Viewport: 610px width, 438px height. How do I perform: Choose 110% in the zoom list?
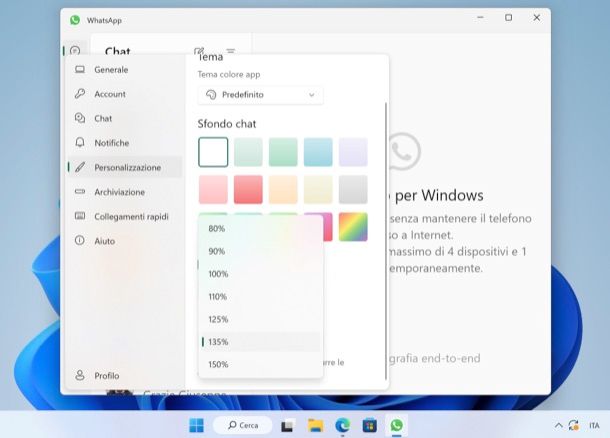pos(260,297)
